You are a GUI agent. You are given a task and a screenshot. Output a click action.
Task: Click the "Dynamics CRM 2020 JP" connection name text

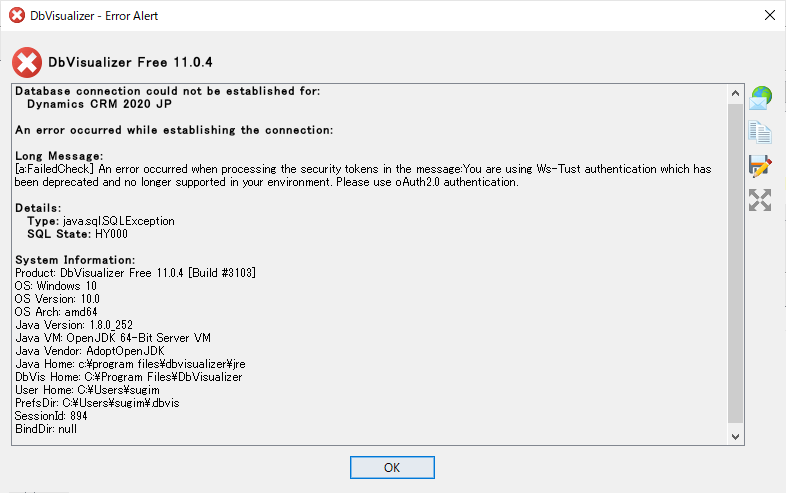[x=99, y=104]
